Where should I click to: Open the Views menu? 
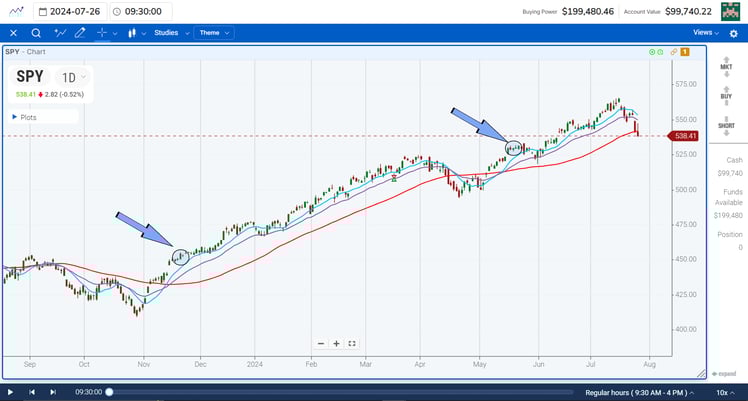[x=705, y=33]
